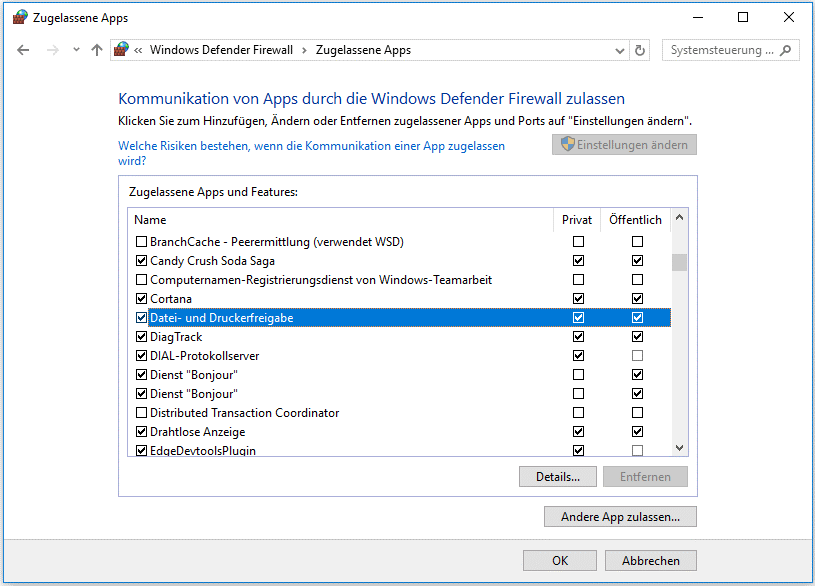This screenshot has width=815, height=586.
Task: Go back with the left arrow
Action: point(23,50)
